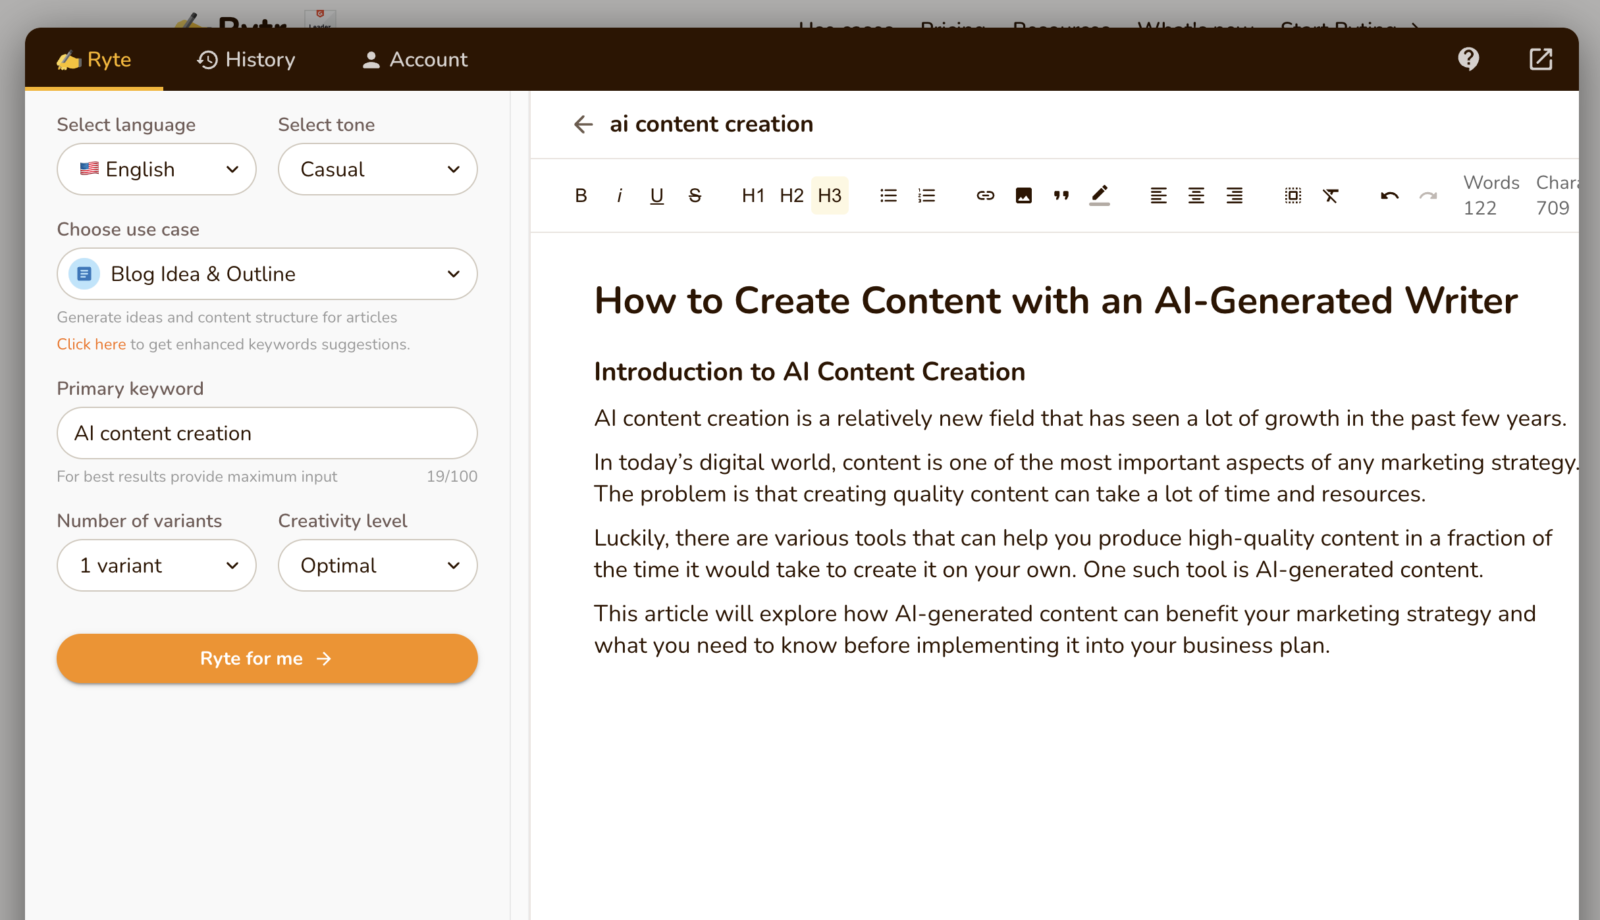Align text to the right

click(1235, 196)
